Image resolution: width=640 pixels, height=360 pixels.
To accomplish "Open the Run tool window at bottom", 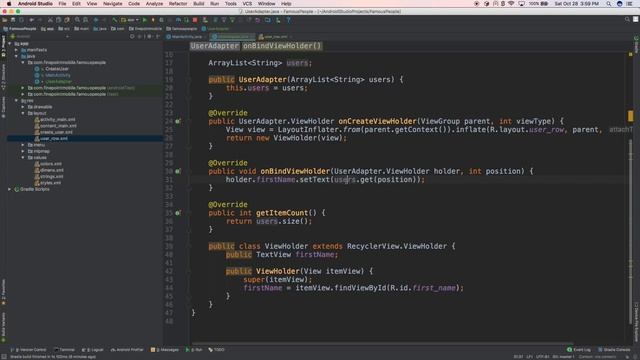I will [x=194, y=350].
